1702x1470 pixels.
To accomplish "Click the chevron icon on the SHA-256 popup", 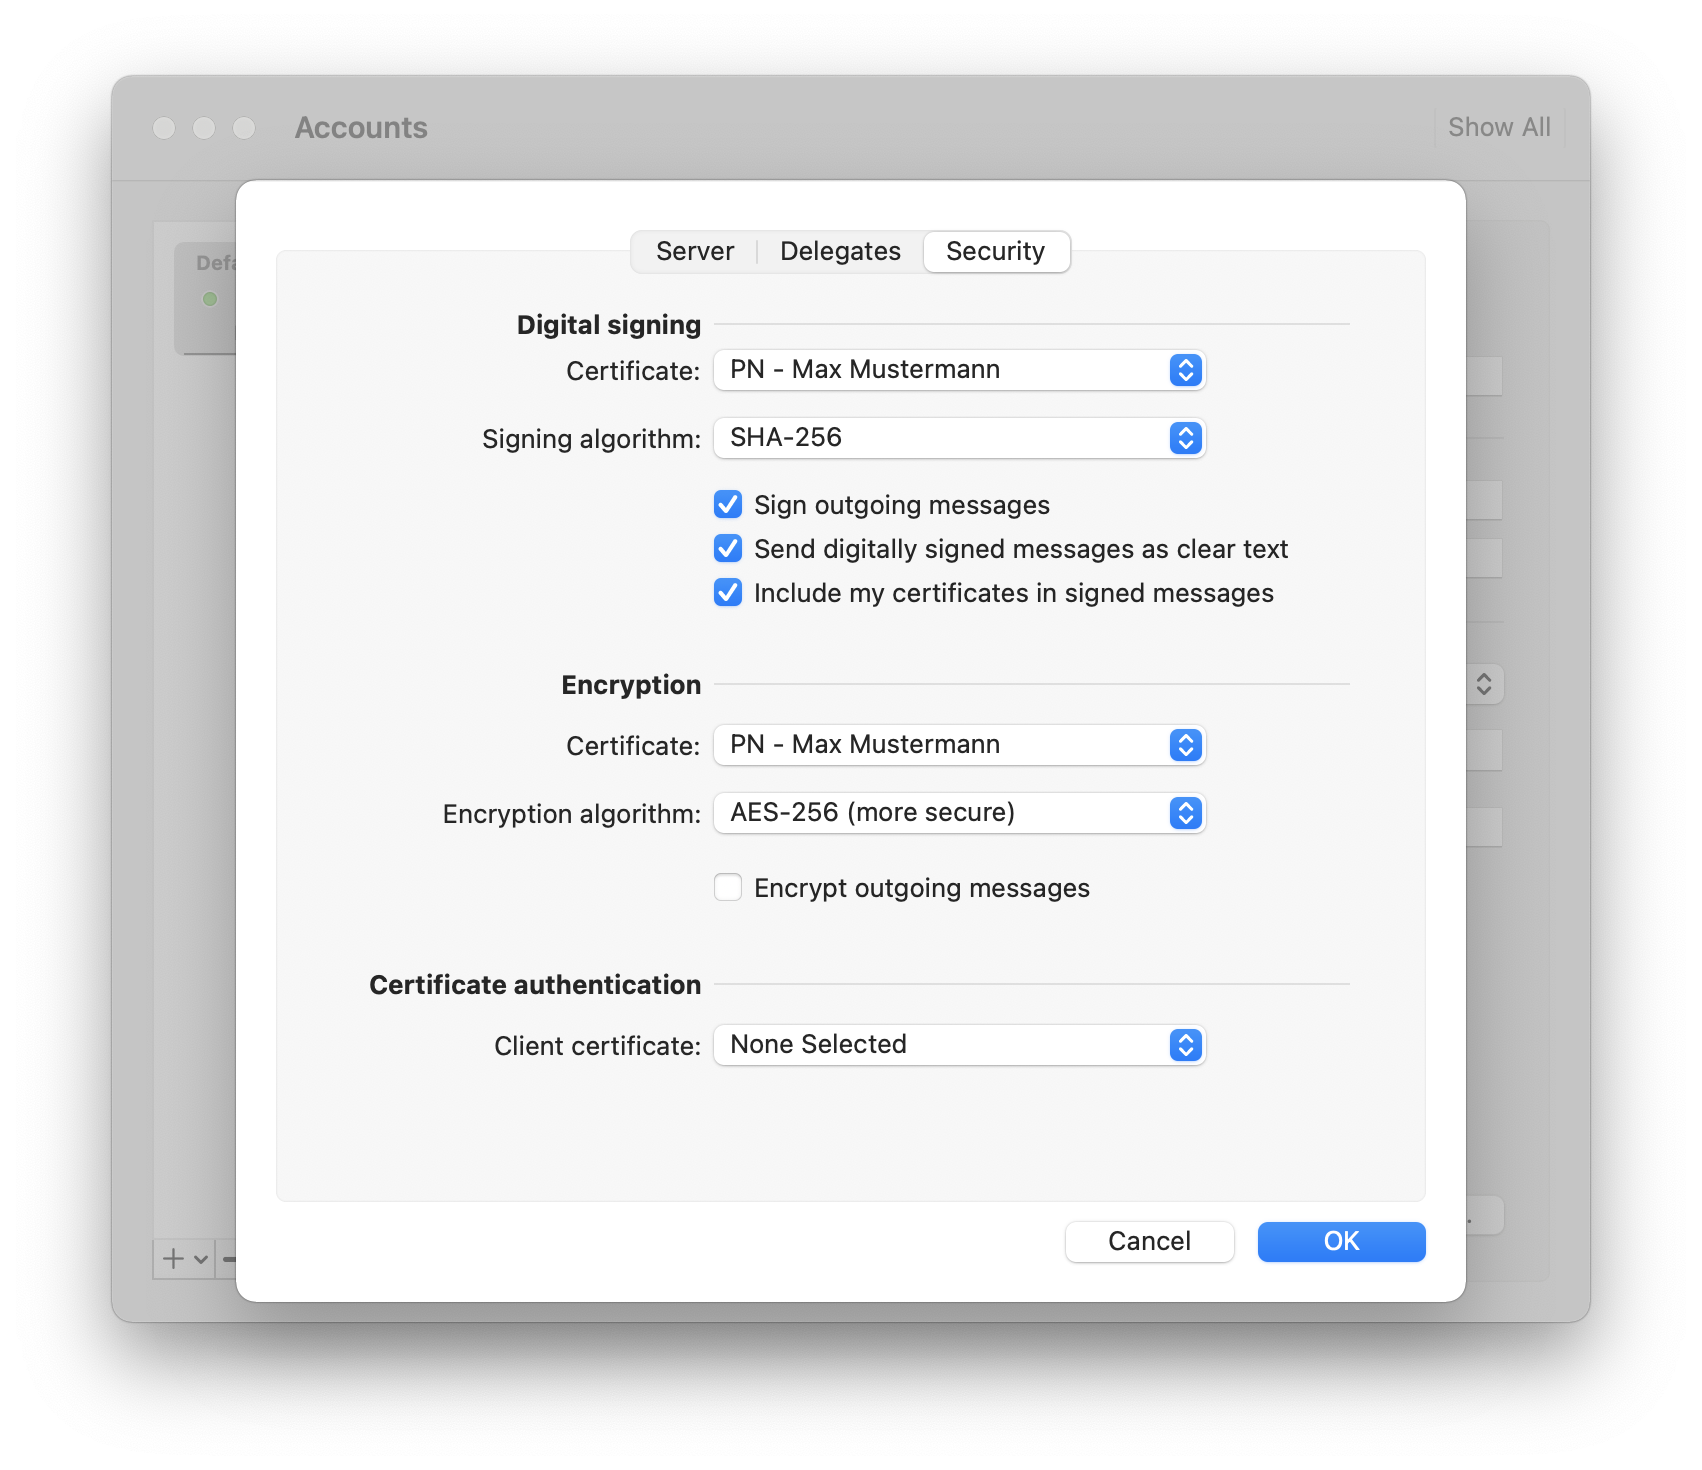I will tap(1184, 438).
